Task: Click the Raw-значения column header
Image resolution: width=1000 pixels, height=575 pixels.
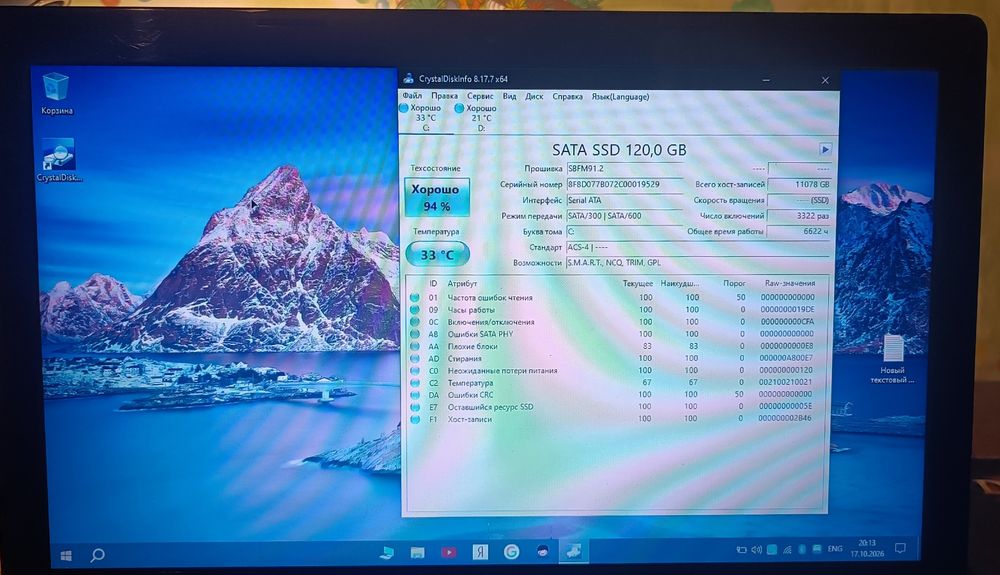Action: 790,283
